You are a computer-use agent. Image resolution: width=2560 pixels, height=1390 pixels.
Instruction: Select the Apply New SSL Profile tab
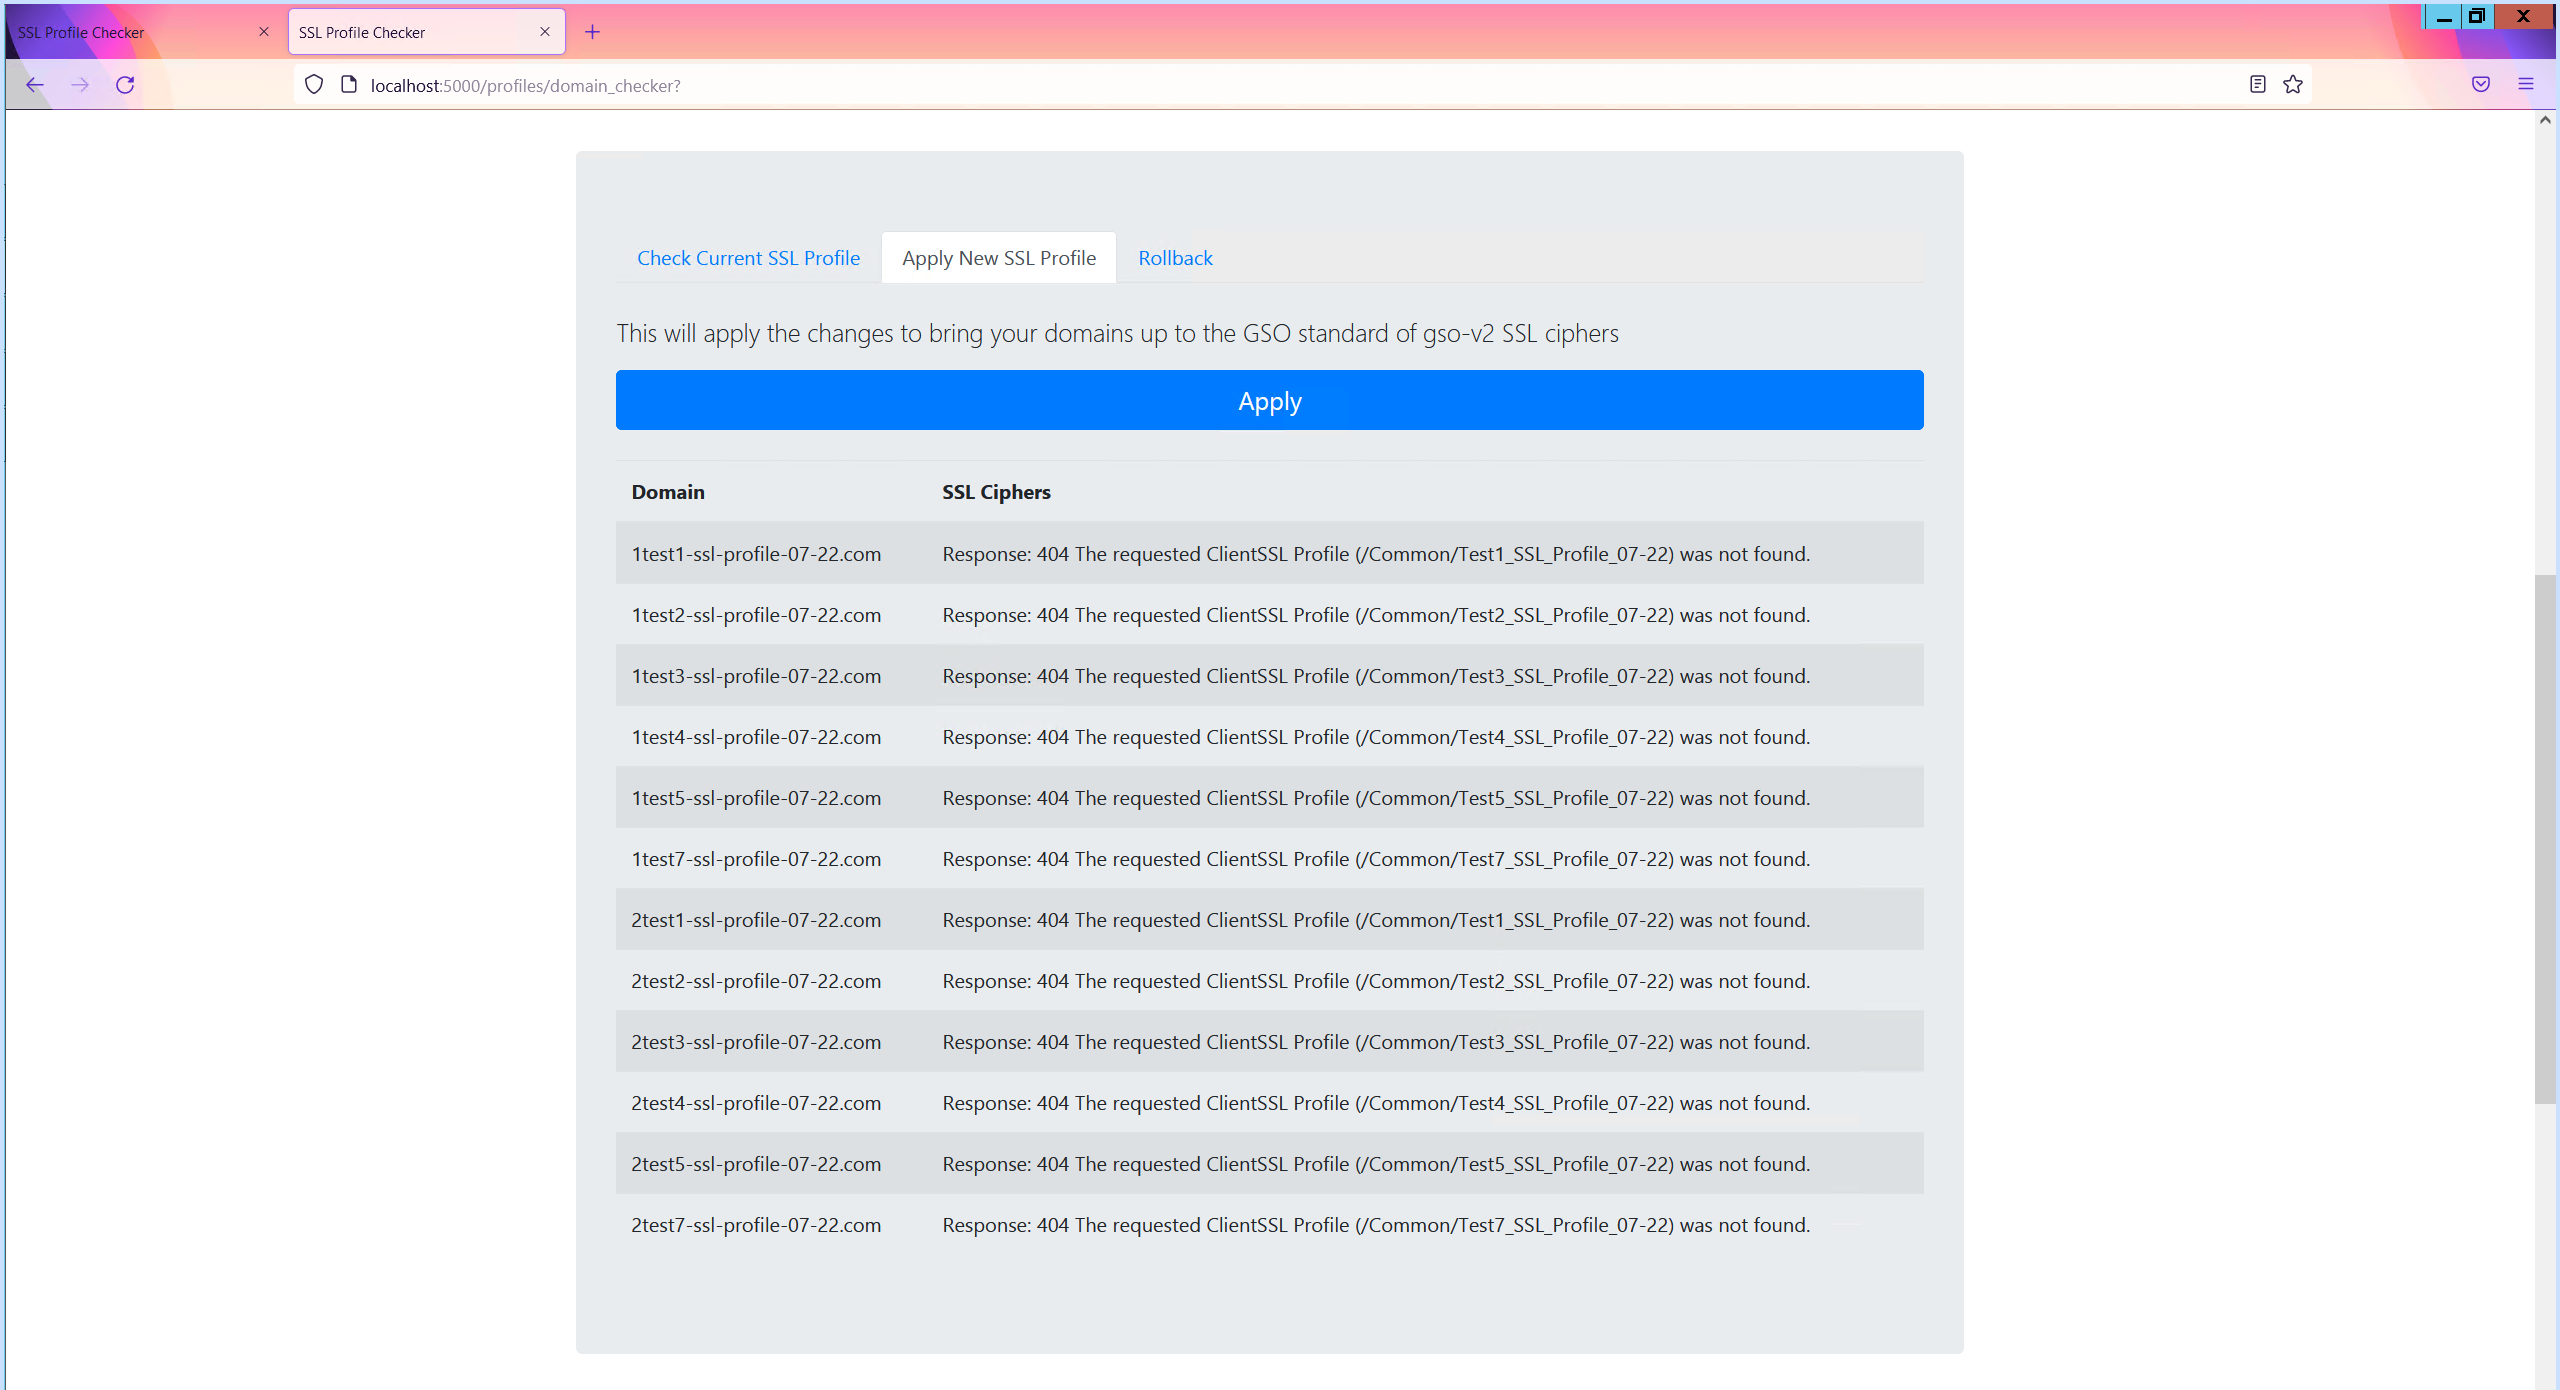click(998, 258)
